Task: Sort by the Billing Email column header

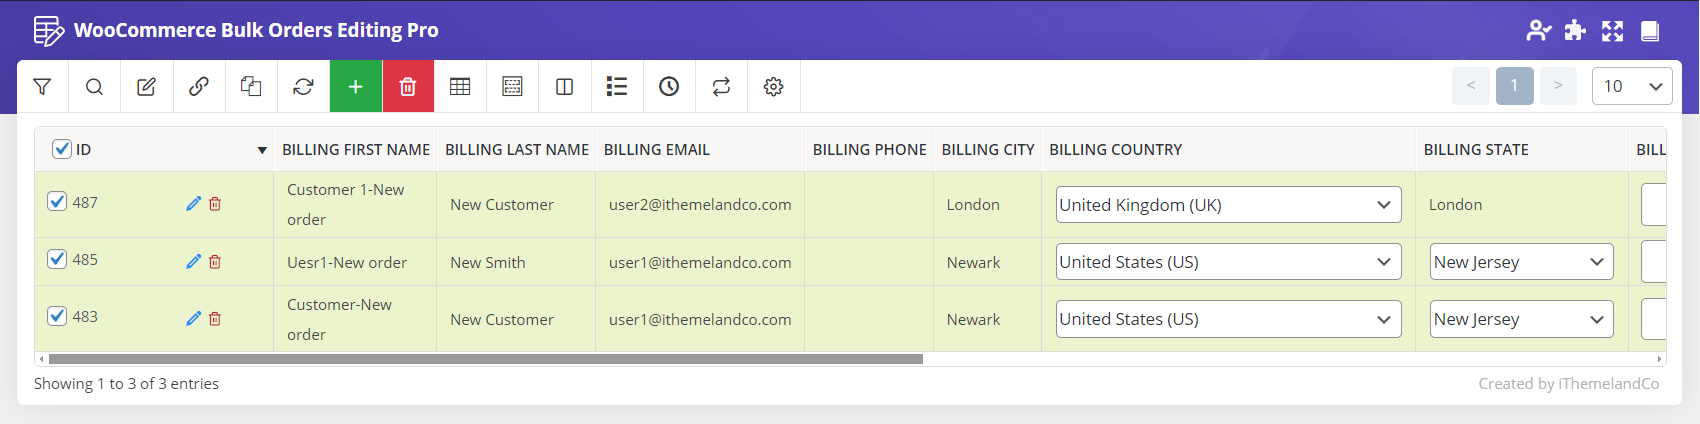Action: (656, 150)
